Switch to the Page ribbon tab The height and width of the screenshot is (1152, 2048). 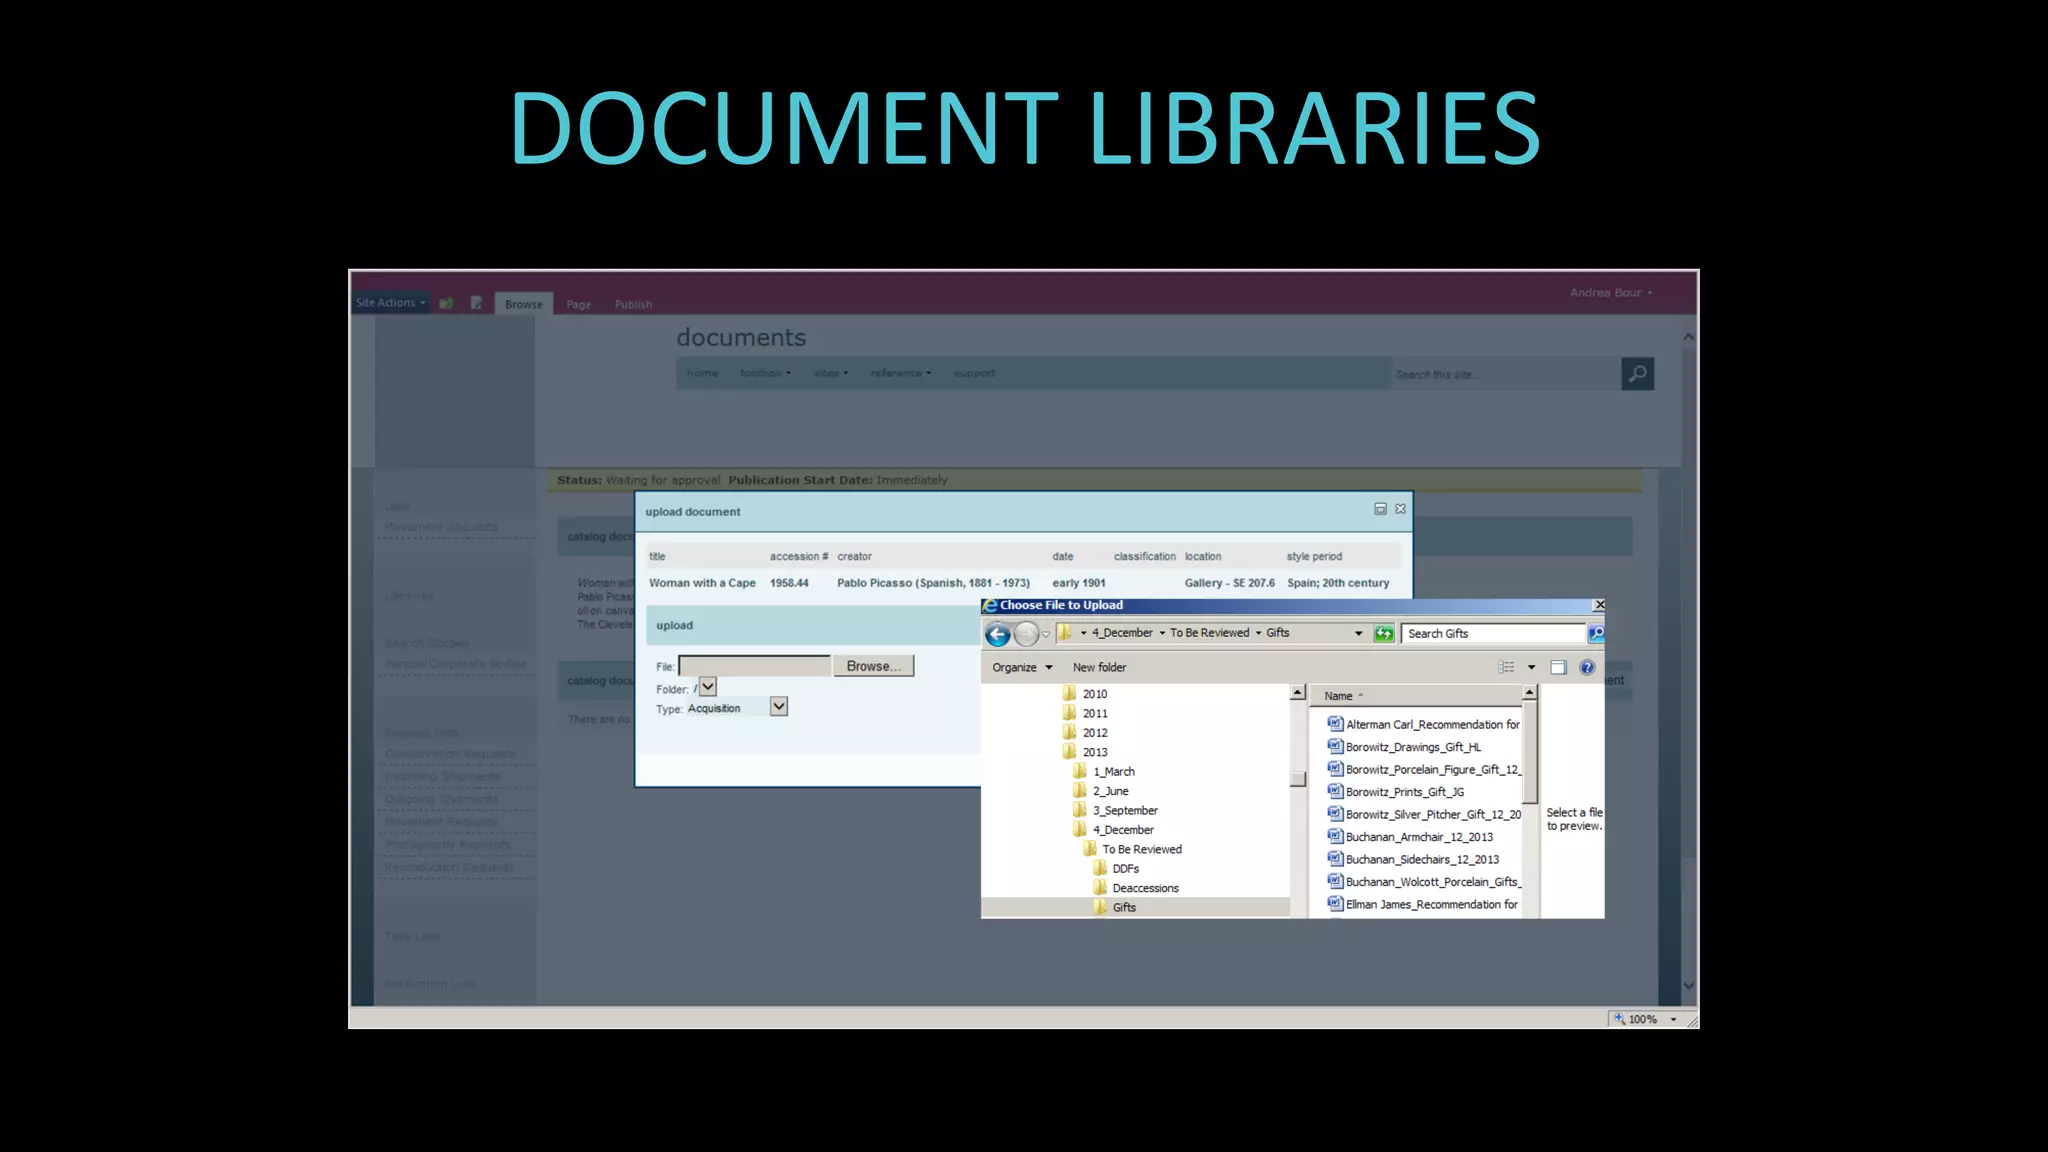578,305
